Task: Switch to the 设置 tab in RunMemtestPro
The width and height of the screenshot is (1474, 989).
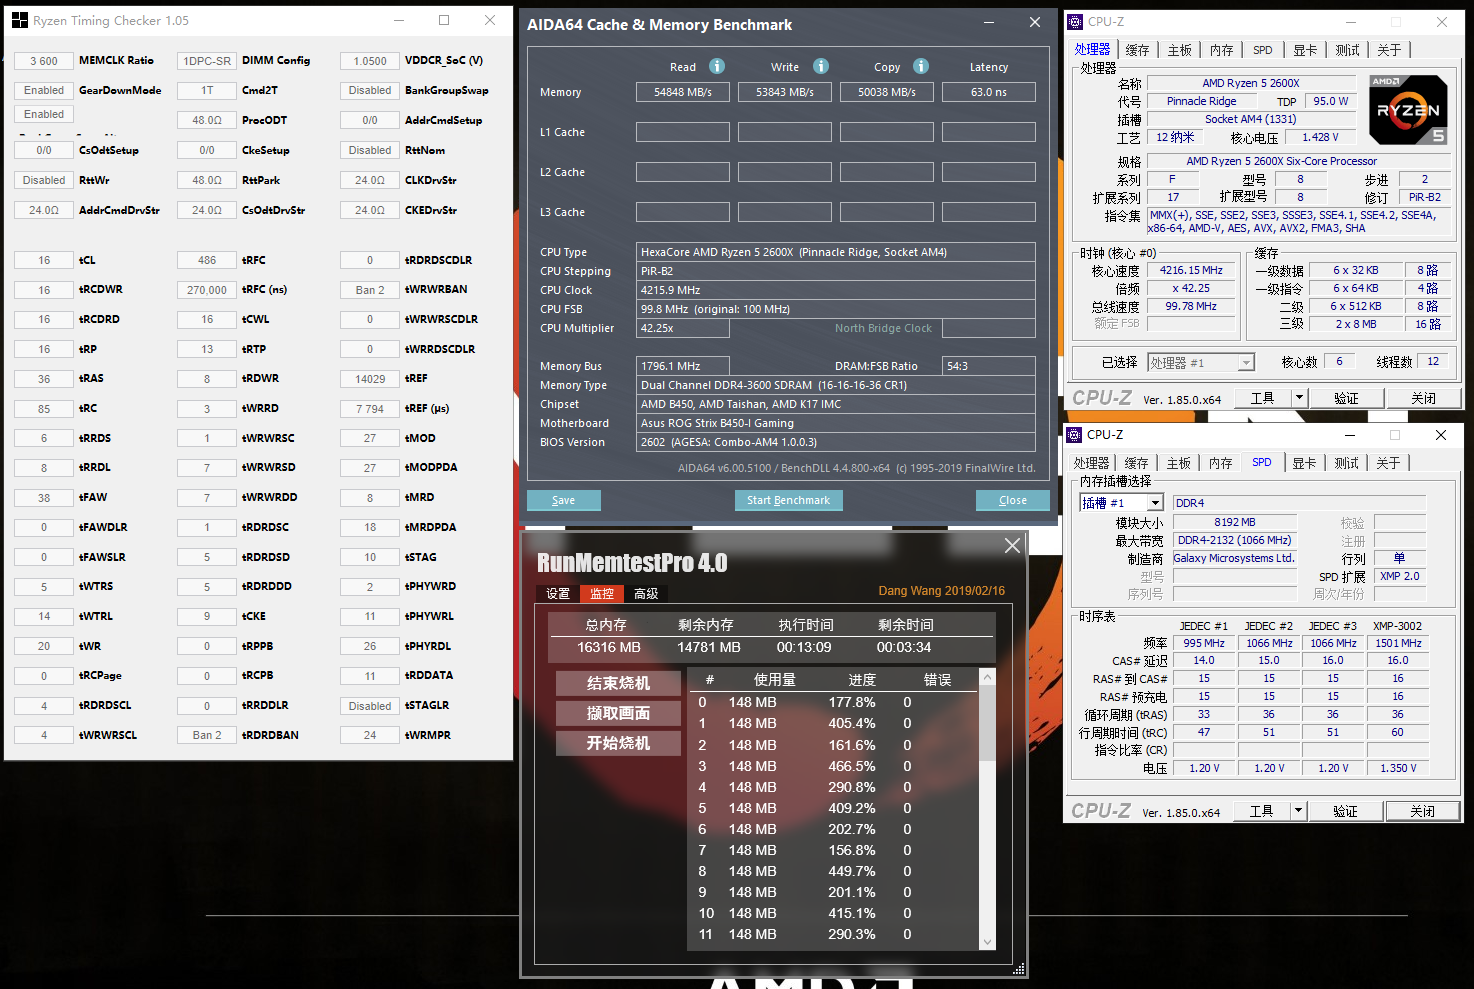Action: 558,593
